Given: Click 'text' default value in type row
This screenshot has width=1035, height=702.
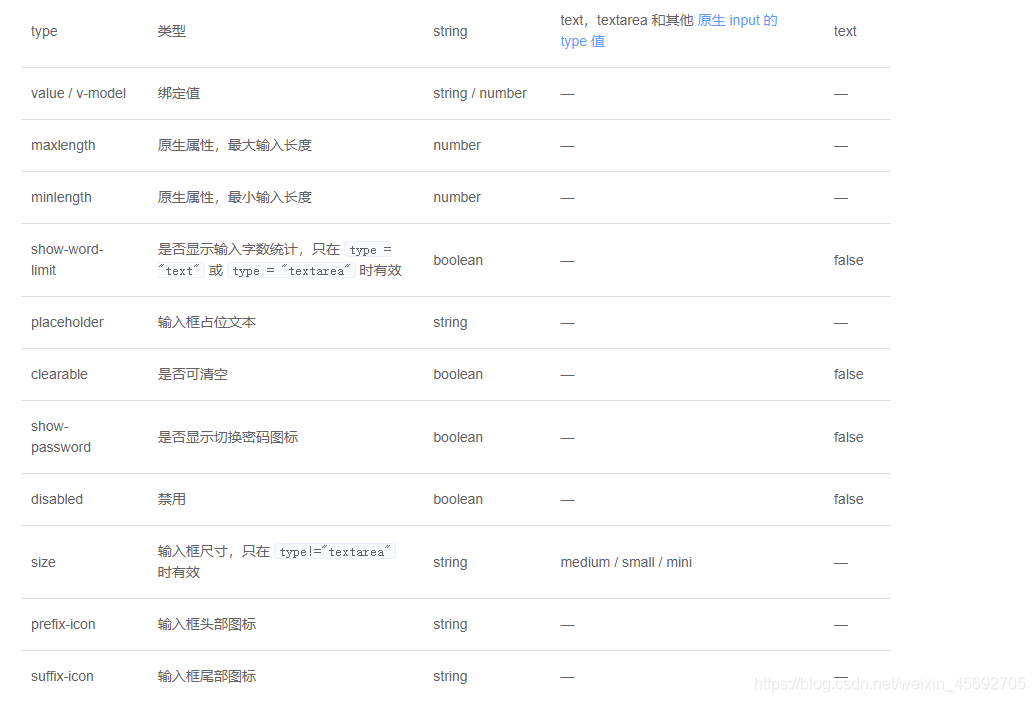Looking at the screenshot, I should 845,32.
